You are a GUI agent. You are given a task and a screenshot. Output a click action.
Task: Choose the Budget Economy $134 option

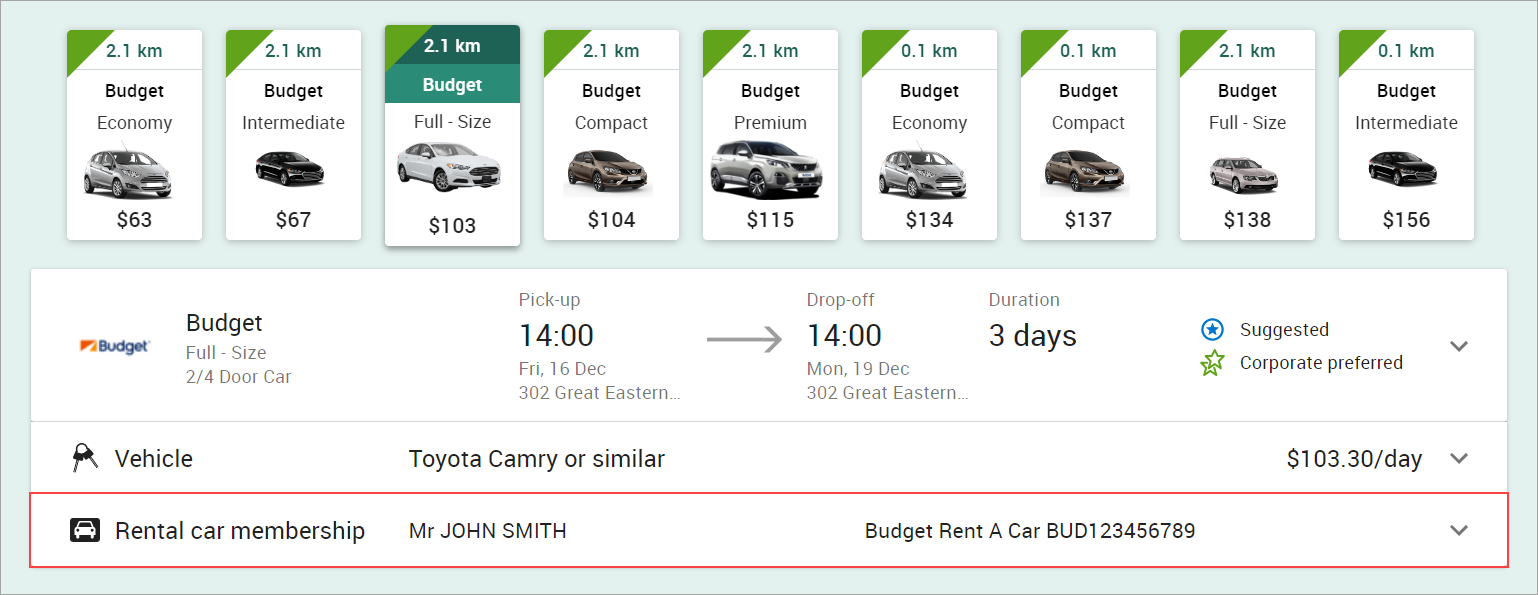point(929,135)
